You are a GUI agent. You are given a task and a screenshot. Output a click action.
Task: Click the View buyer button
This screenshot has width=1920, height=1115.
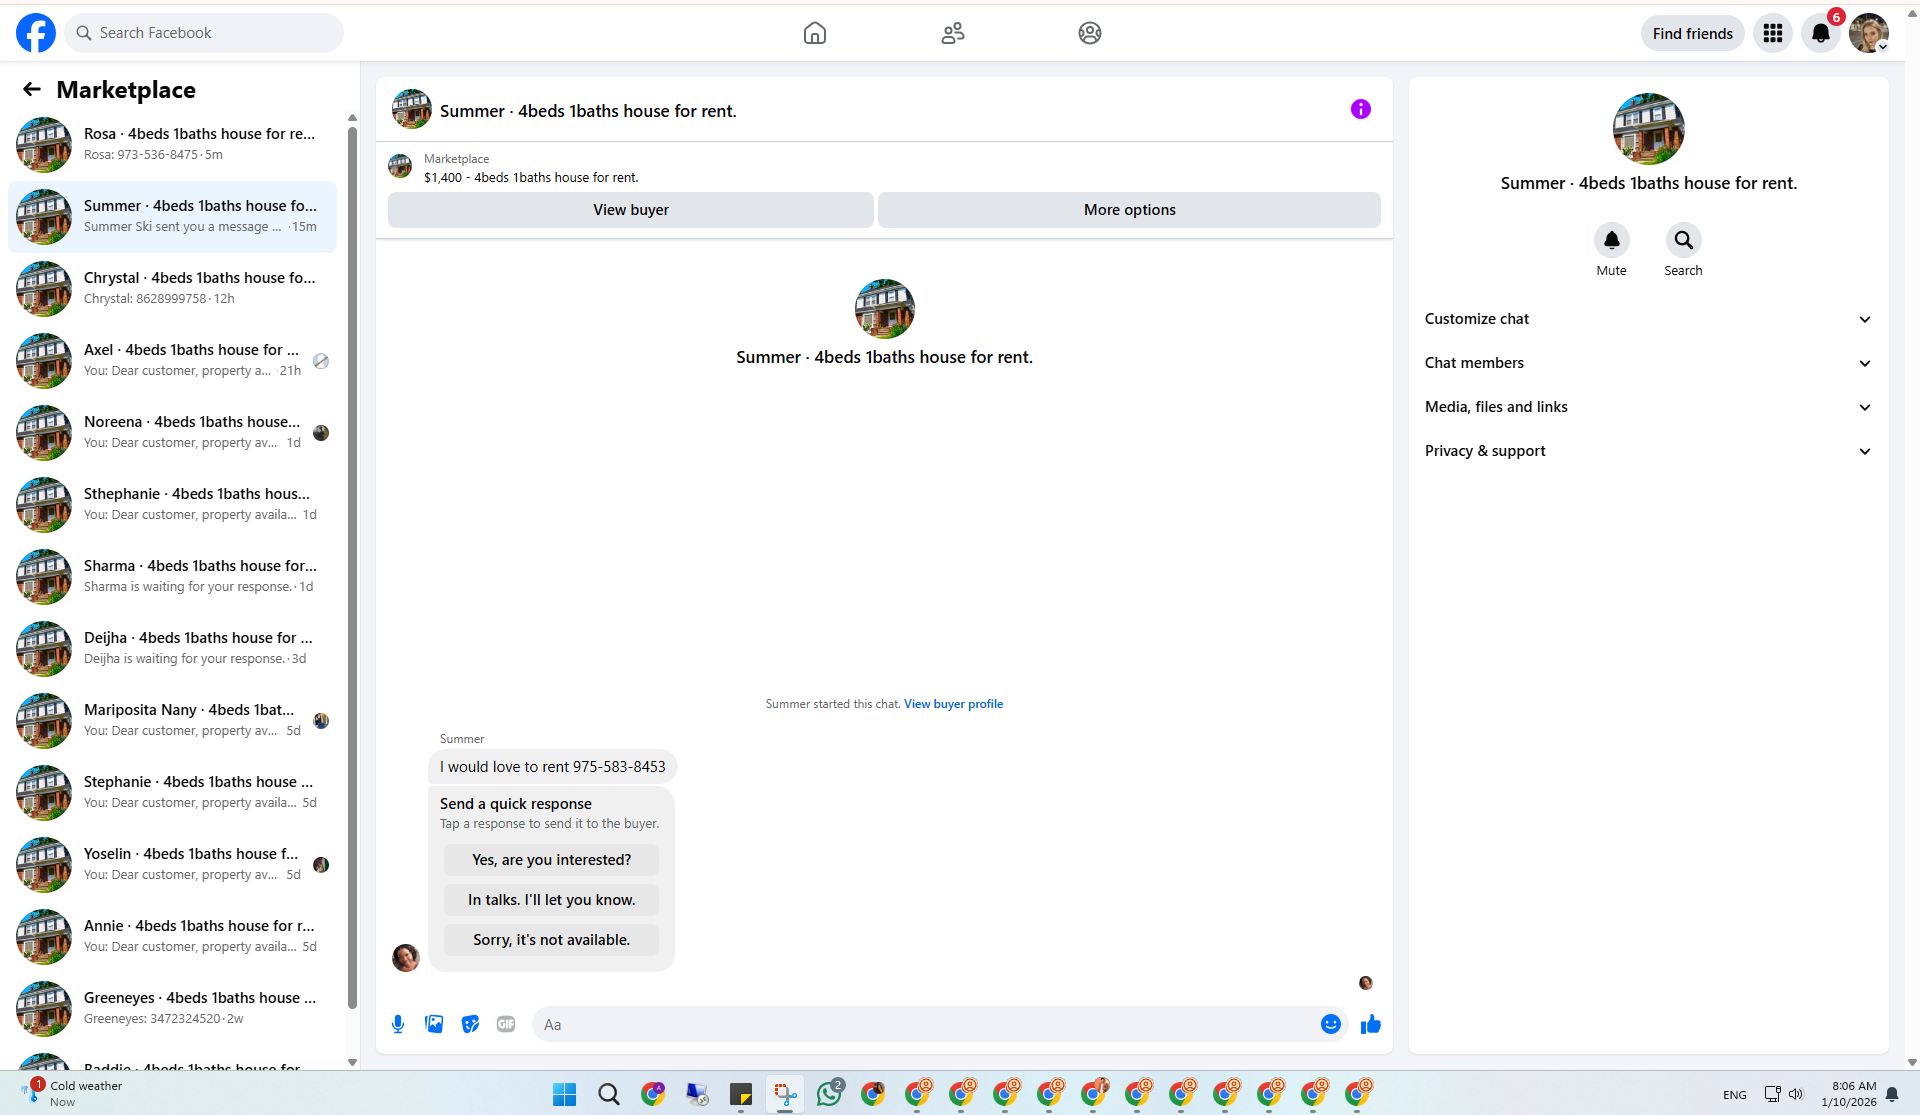click(x=630, y=210)
